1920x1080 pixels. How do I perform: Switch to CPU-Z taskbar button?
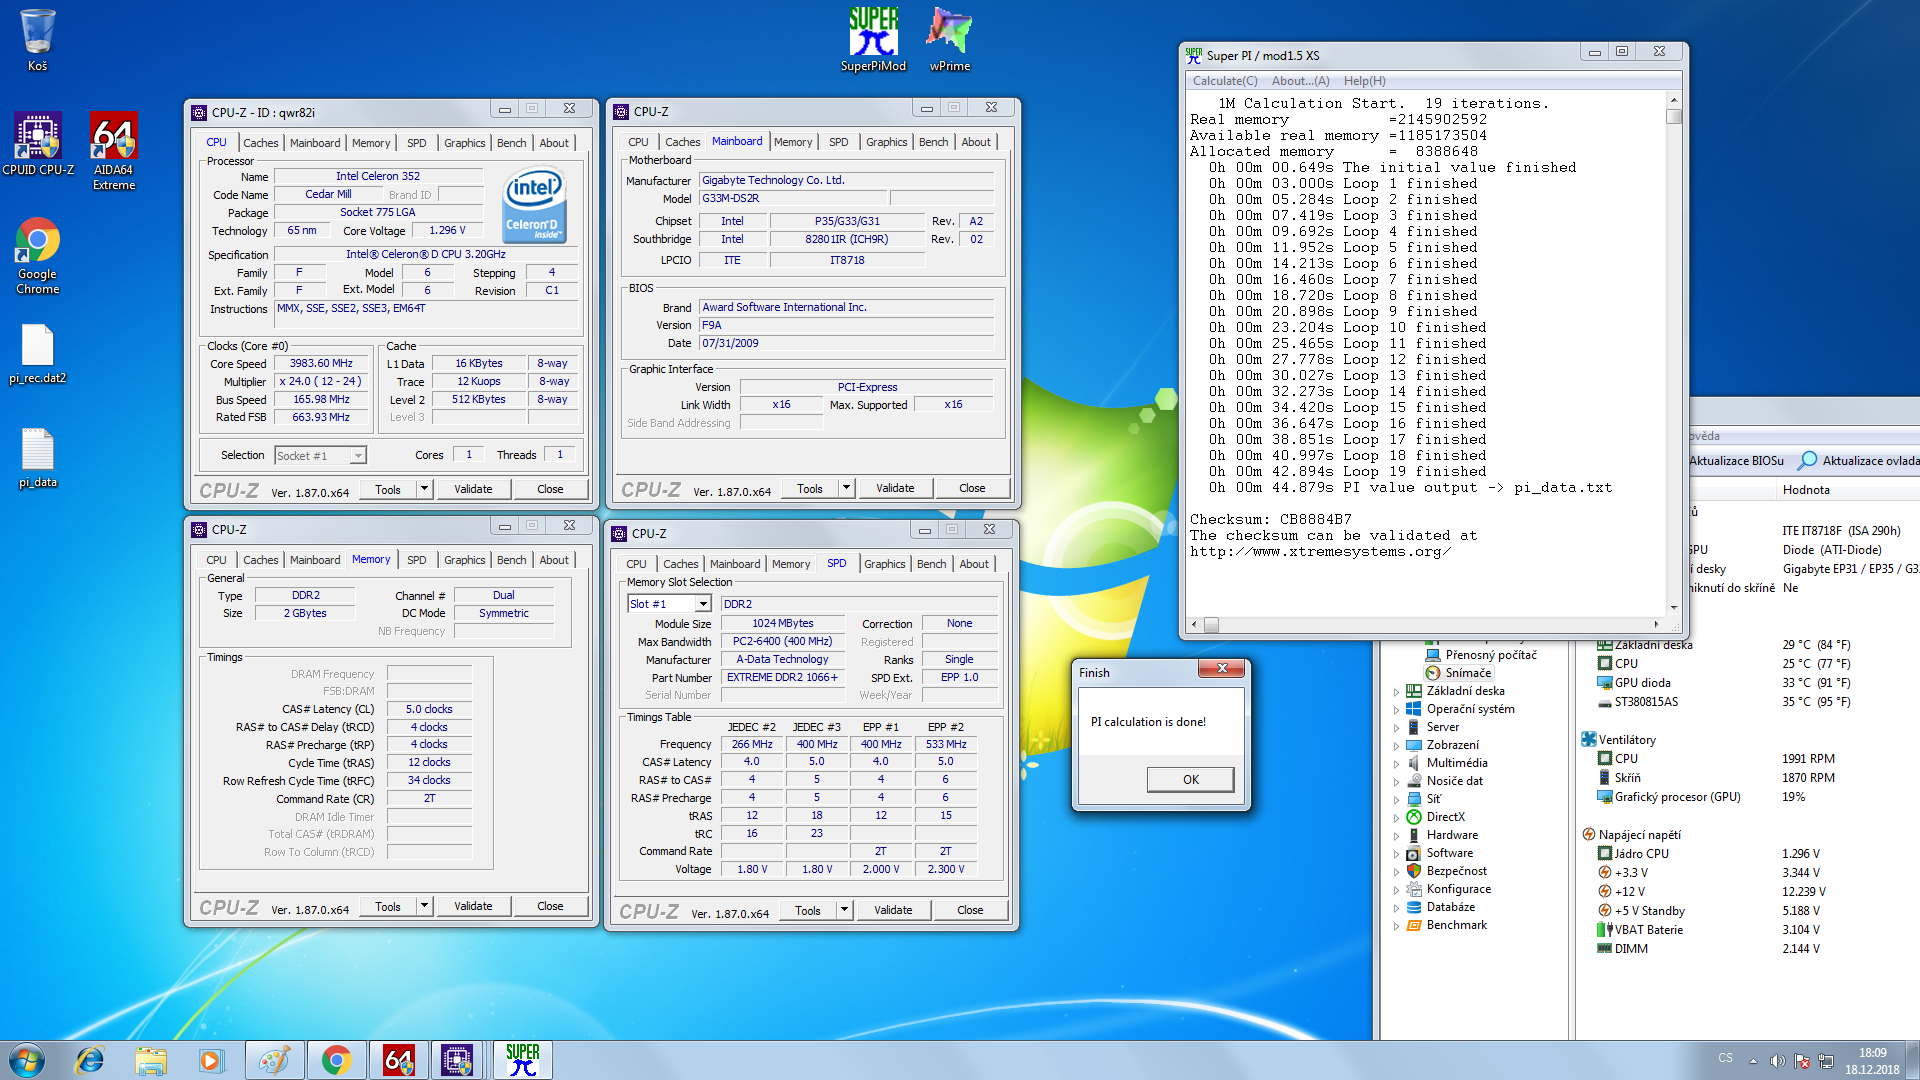(x=458, y=1060)
